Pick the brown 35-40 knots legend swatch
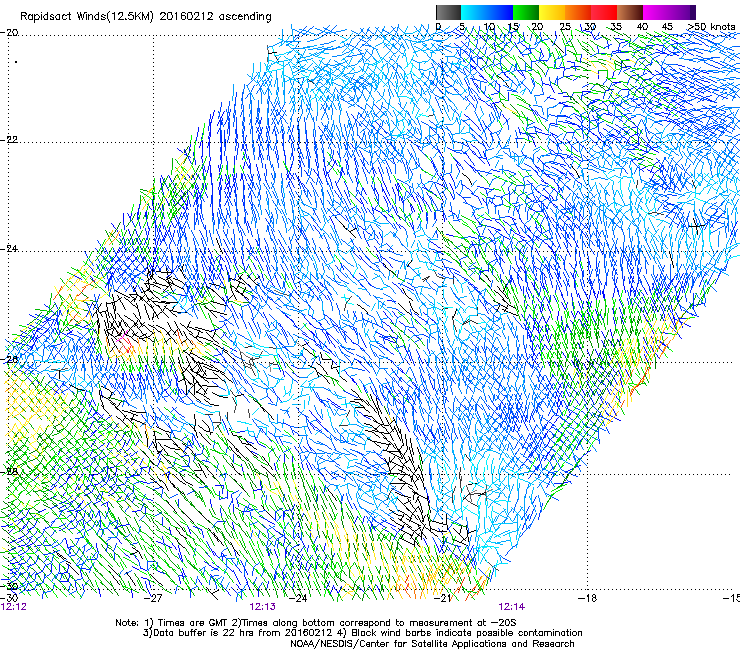Screen dimensions: 740x650 [x=630, y=12]
